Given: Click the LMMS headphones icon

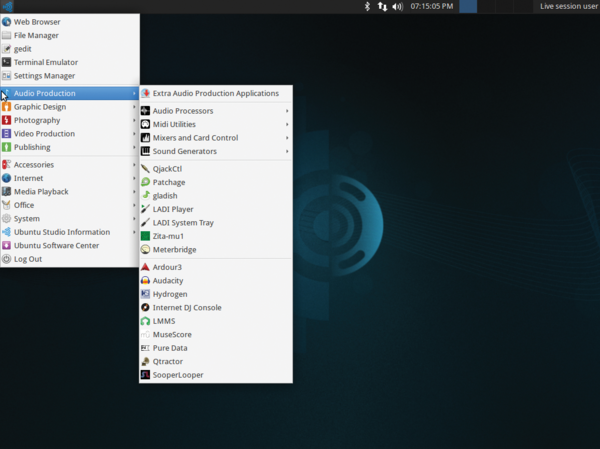Looking at the screenshot, I should point(146,321).
